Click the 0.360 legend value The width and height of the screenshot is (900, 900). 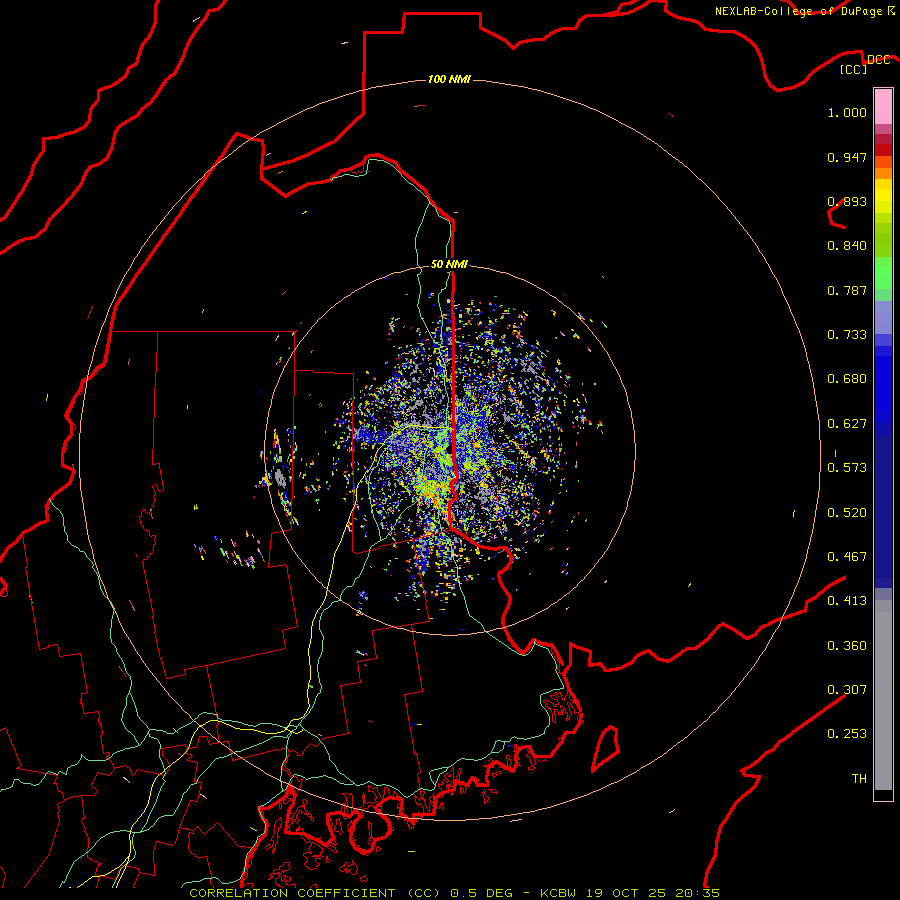coord(847,646)
